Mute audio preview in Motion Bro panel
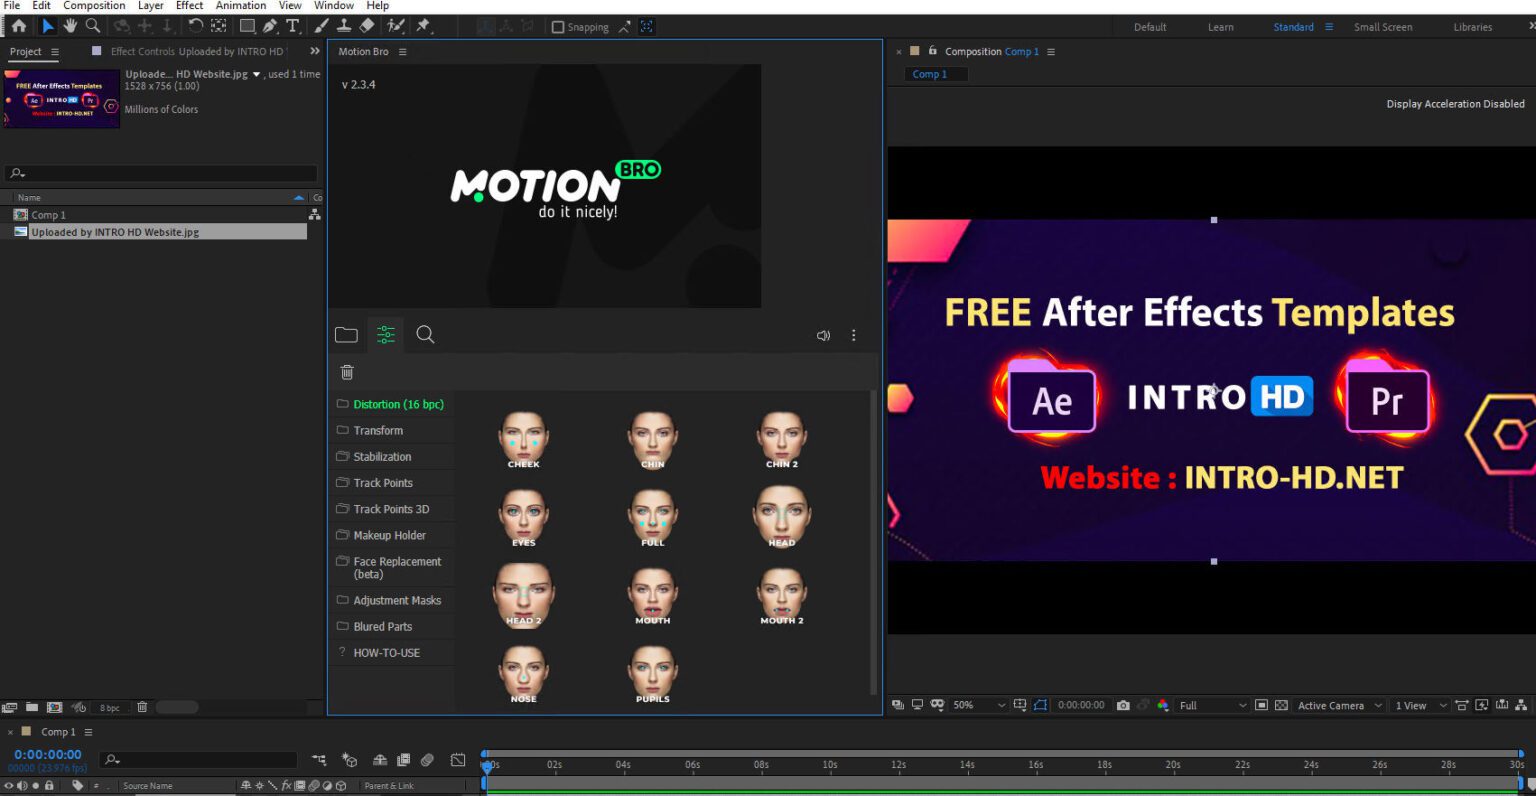The image size is (1536, 796). (822, 335)
